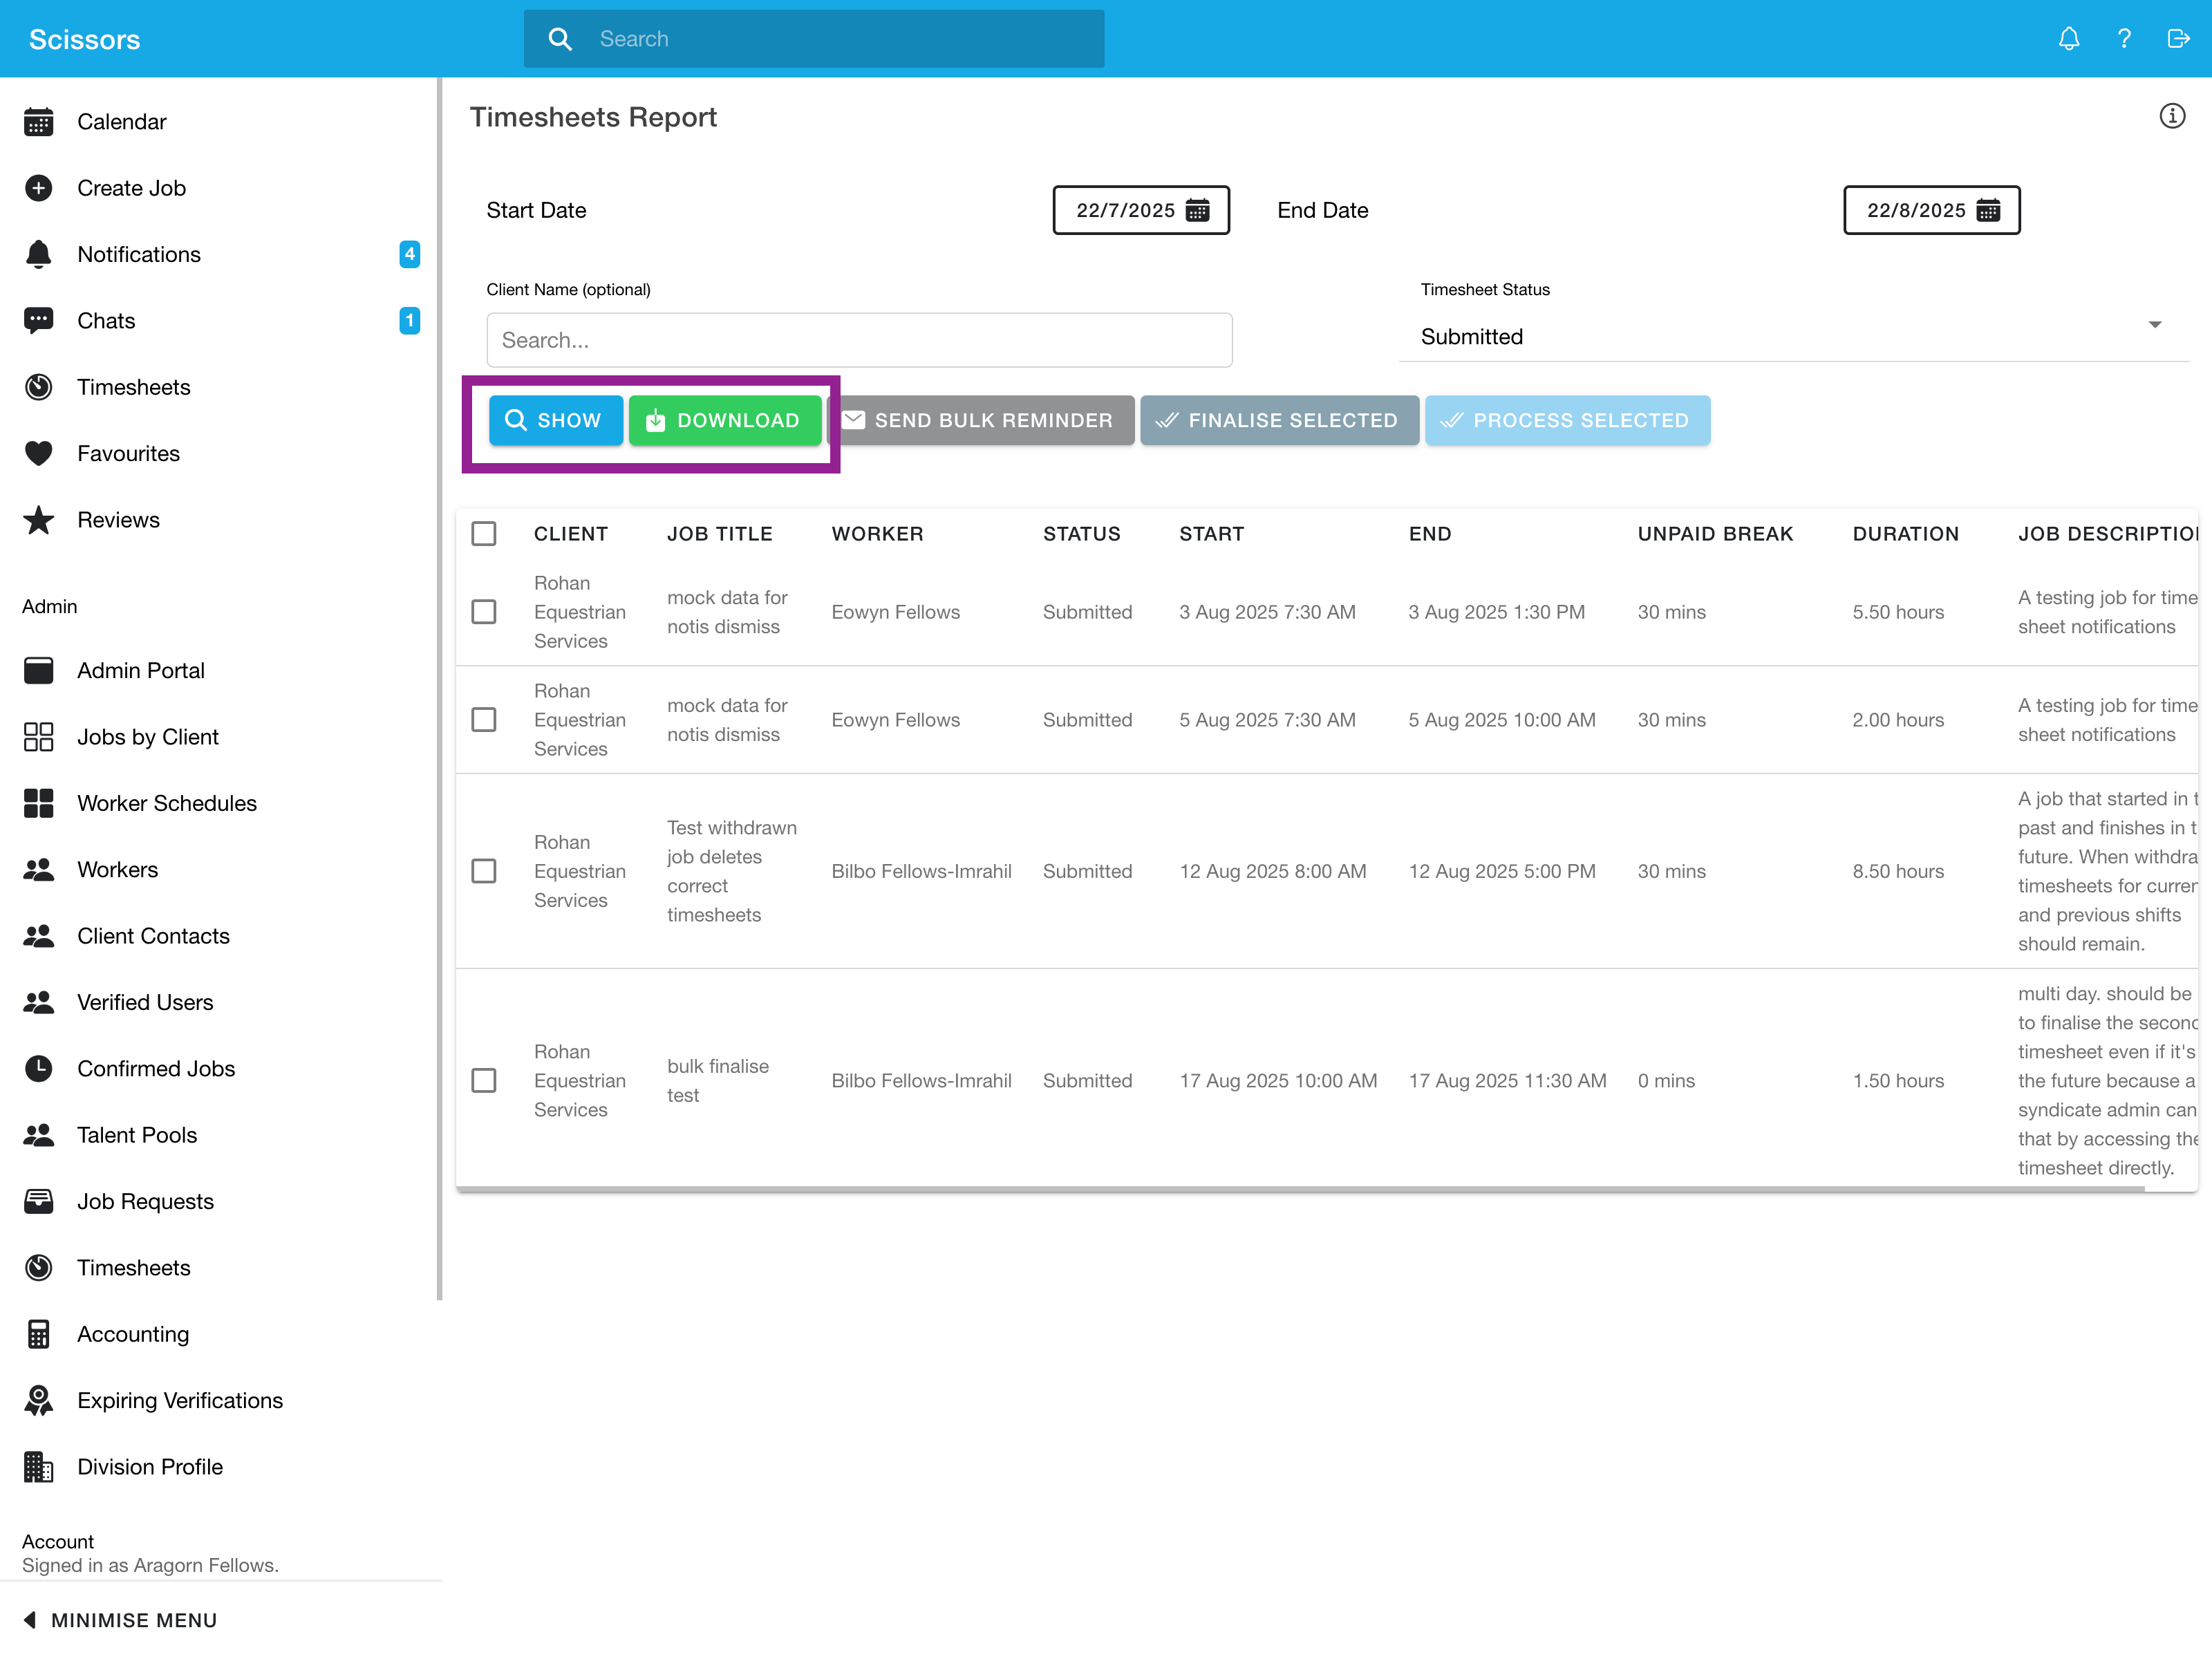The width and height of the screenshot is (2212, 1659).
Task: Click the notification bell icon in header
Action: pyautogui.click(x=2068, y=39)
